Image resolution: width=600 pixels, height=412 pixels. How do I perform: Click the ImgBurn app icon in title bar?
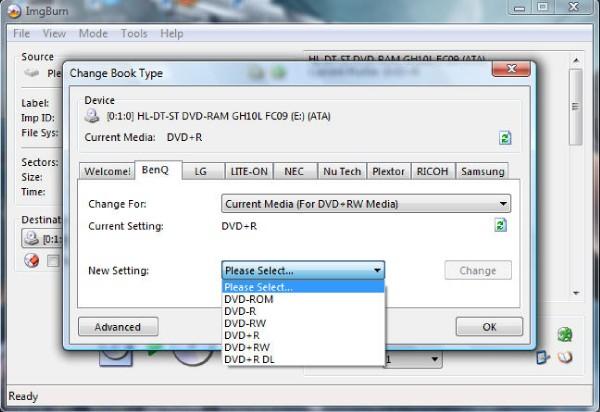14,11
